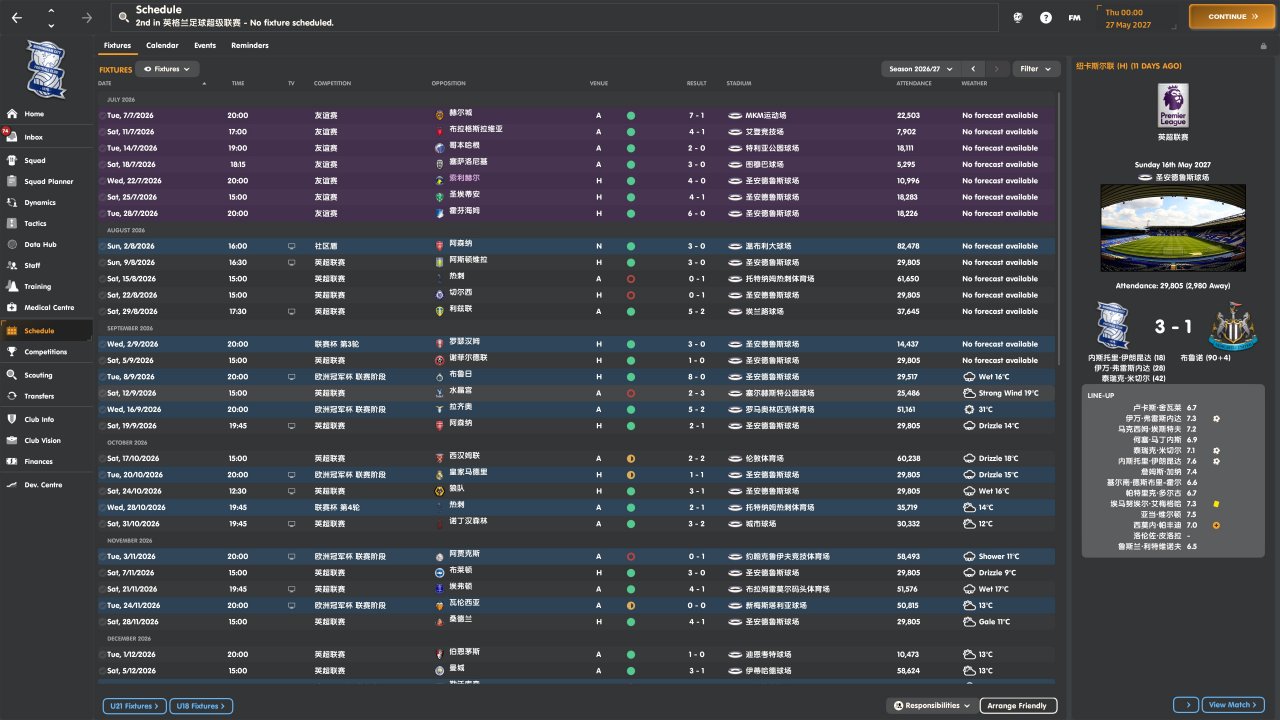Screen dimensions: 1280x720
Task: Switch to the Reminders tab
Action: (249, 45)
